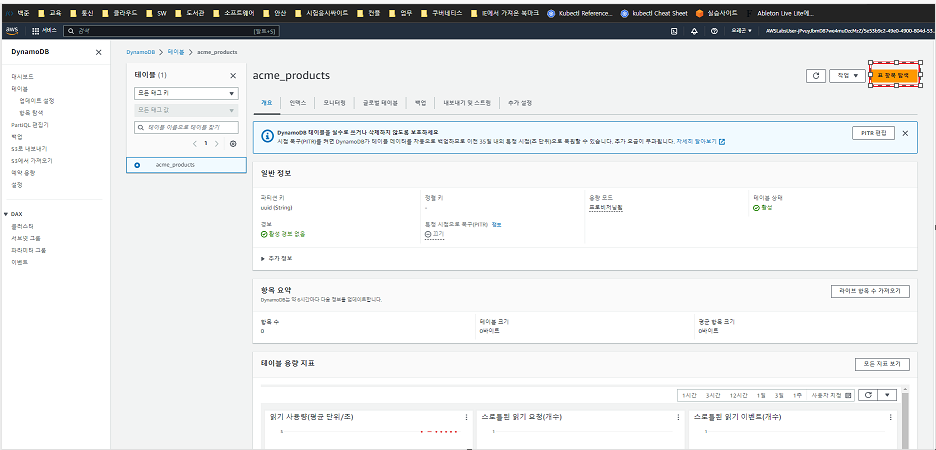Click the AWS console search box
936x450 pixels.
pos(170,30)
